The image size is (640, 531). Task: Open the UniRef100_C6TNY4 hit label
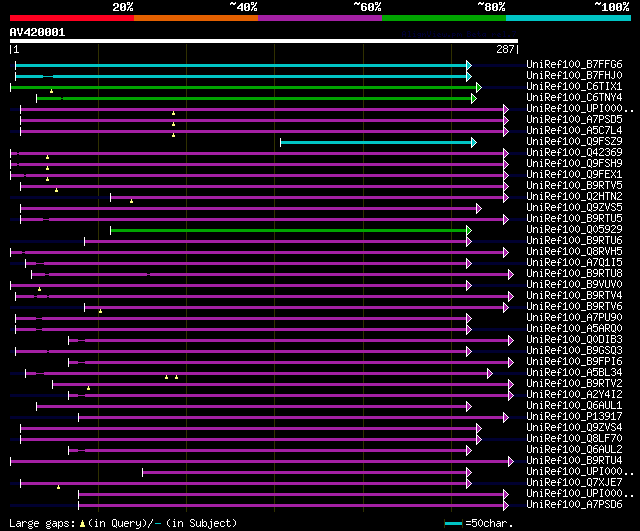pos(574,98)
